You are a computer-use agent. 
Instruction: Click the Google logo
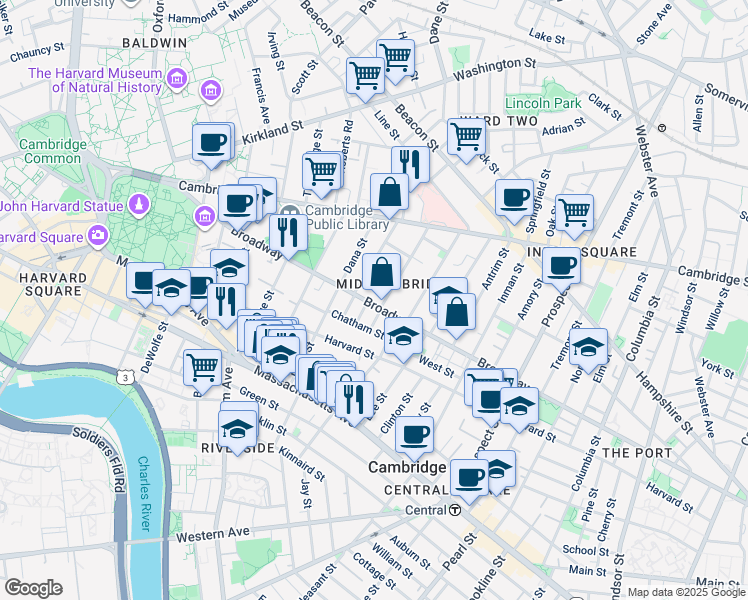[x=33, y=588]
